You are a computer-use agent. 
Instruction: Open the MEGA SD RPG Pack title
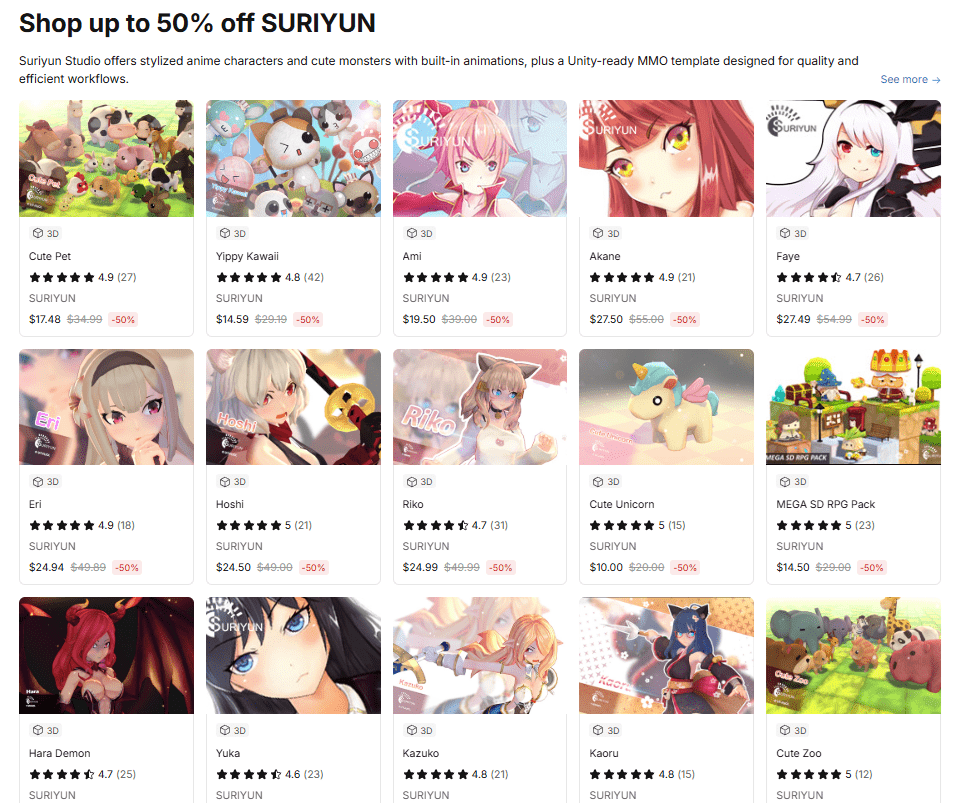pos(825,504)
